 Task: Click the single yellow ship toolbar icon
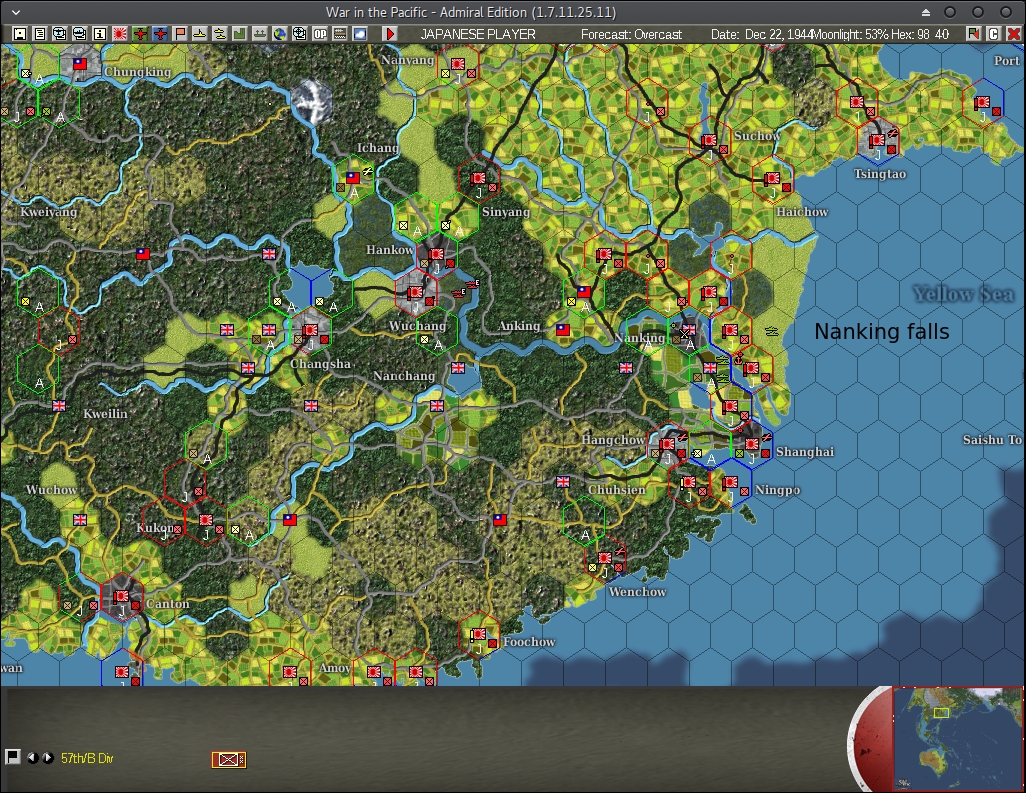[x=200, y=33]
